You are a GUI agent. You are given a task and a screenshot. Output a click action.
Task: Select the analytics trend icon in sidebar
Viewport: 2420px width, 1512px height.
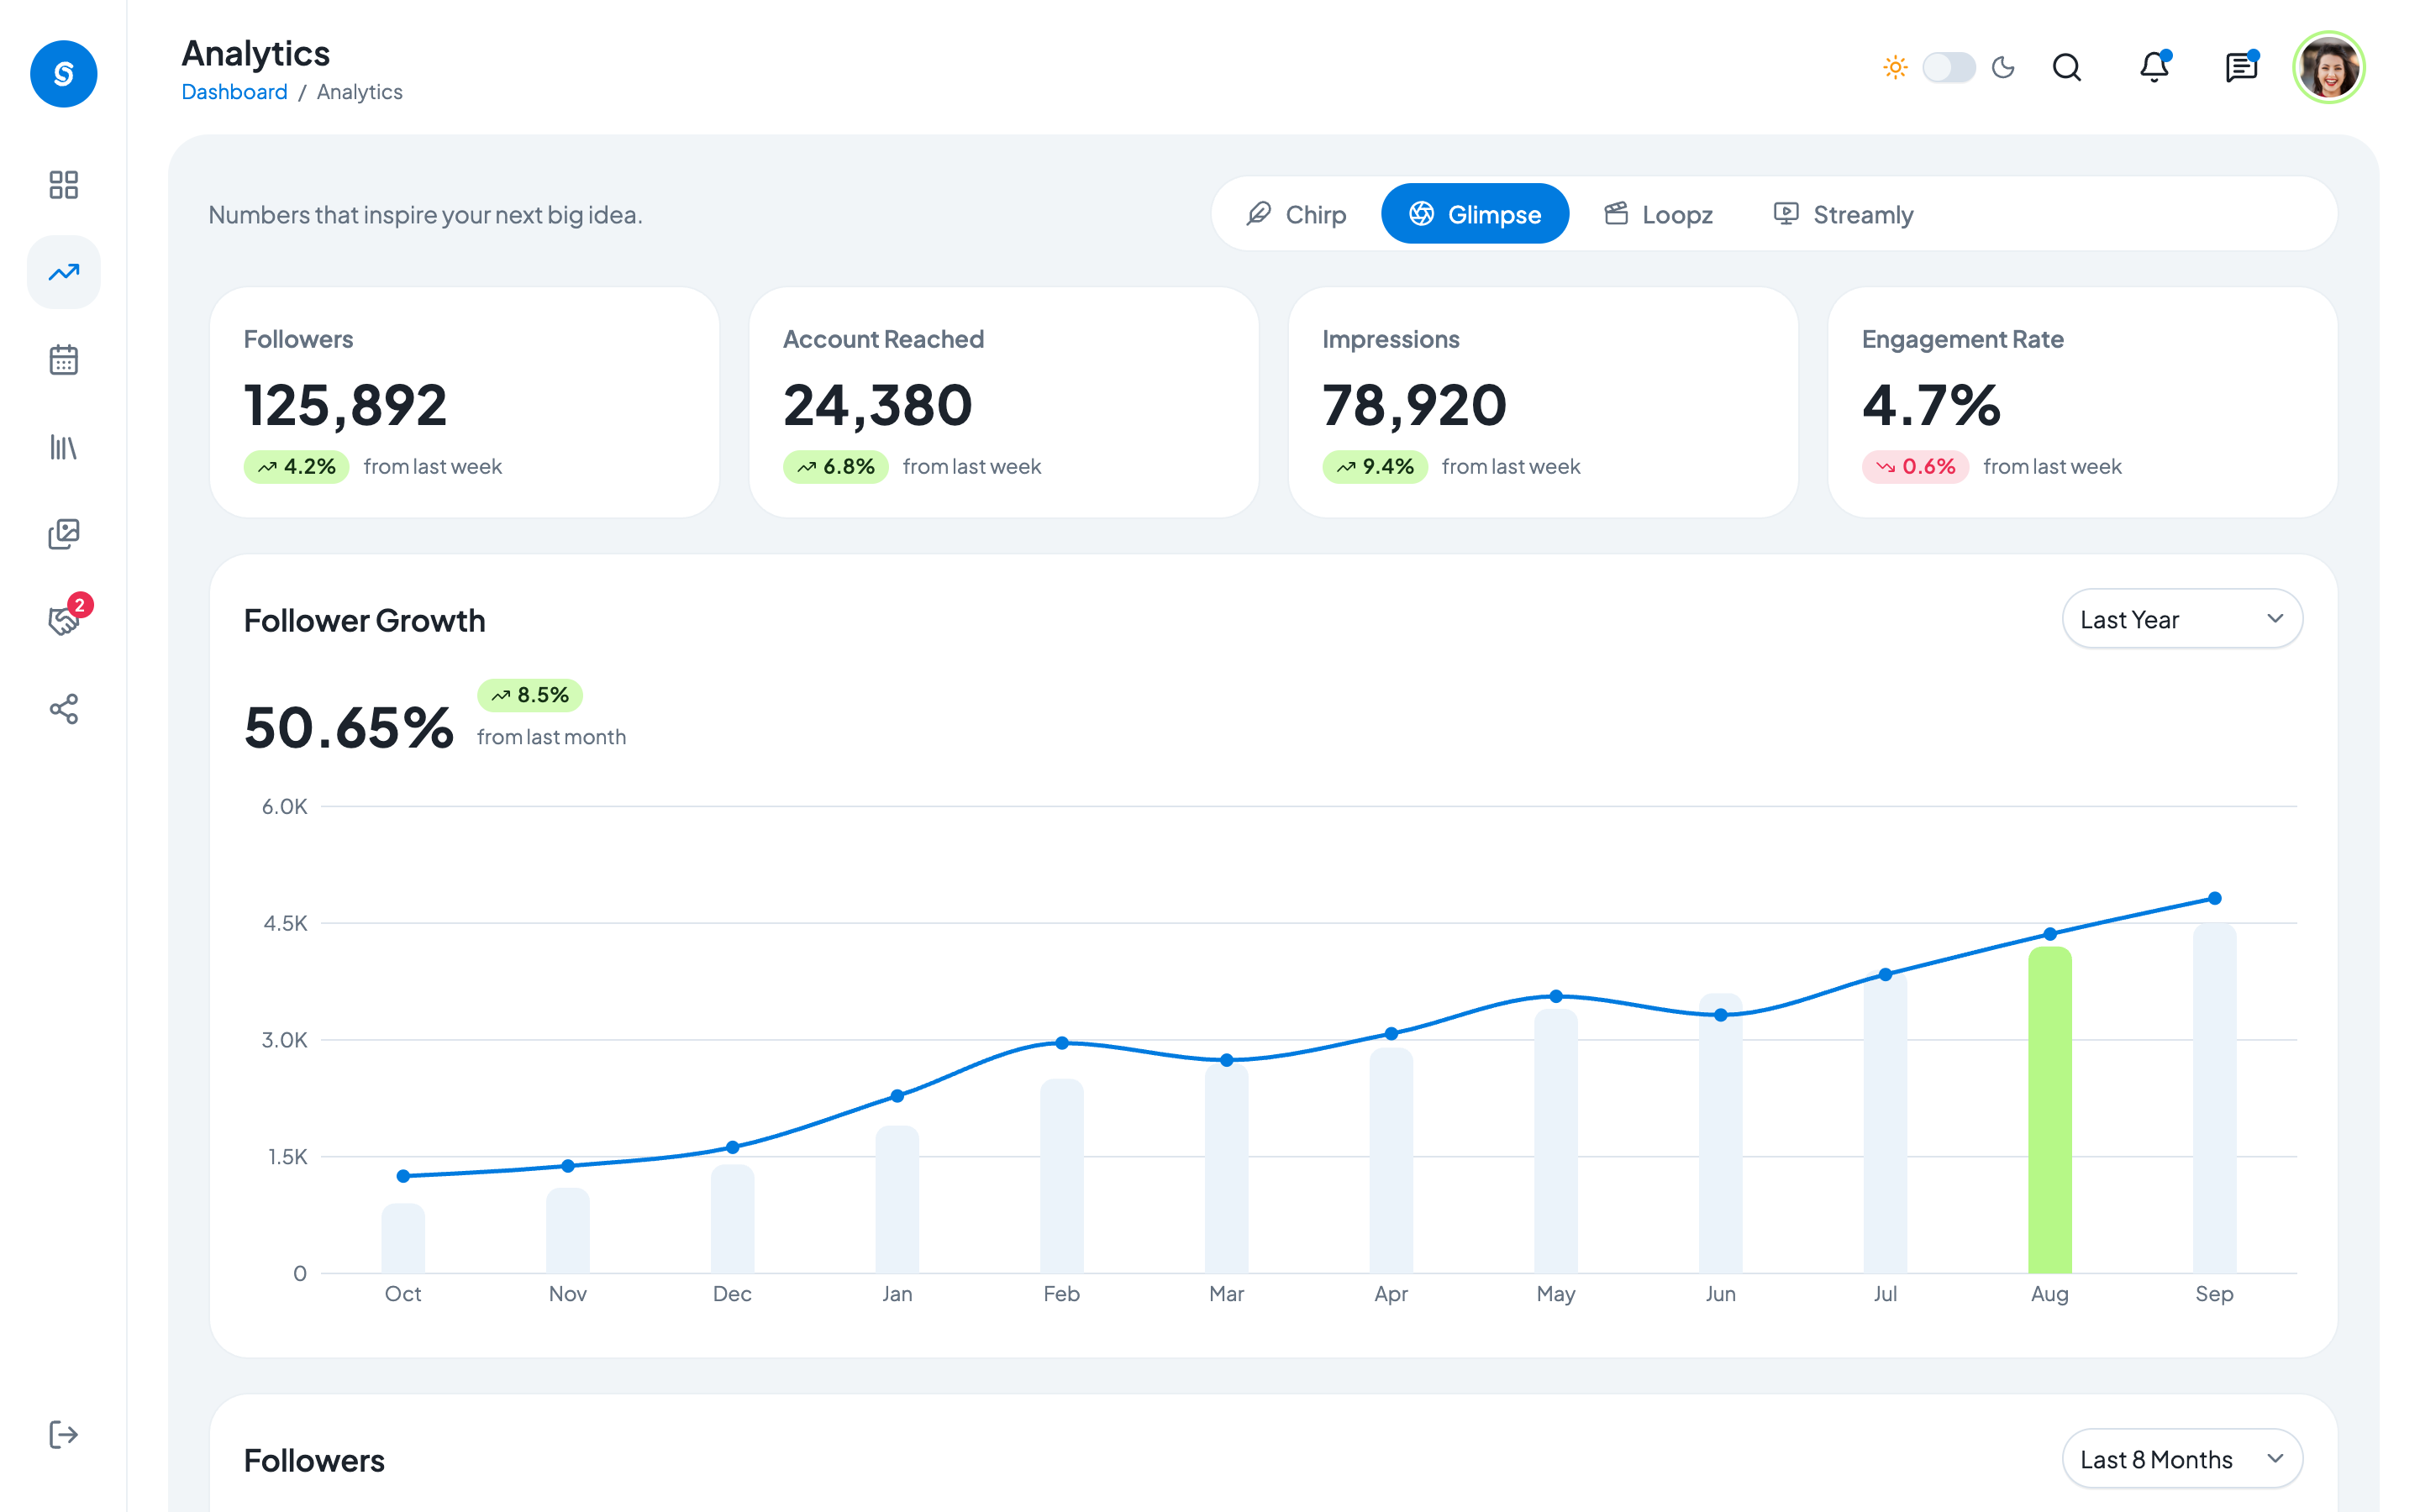(x=63, y=272)
